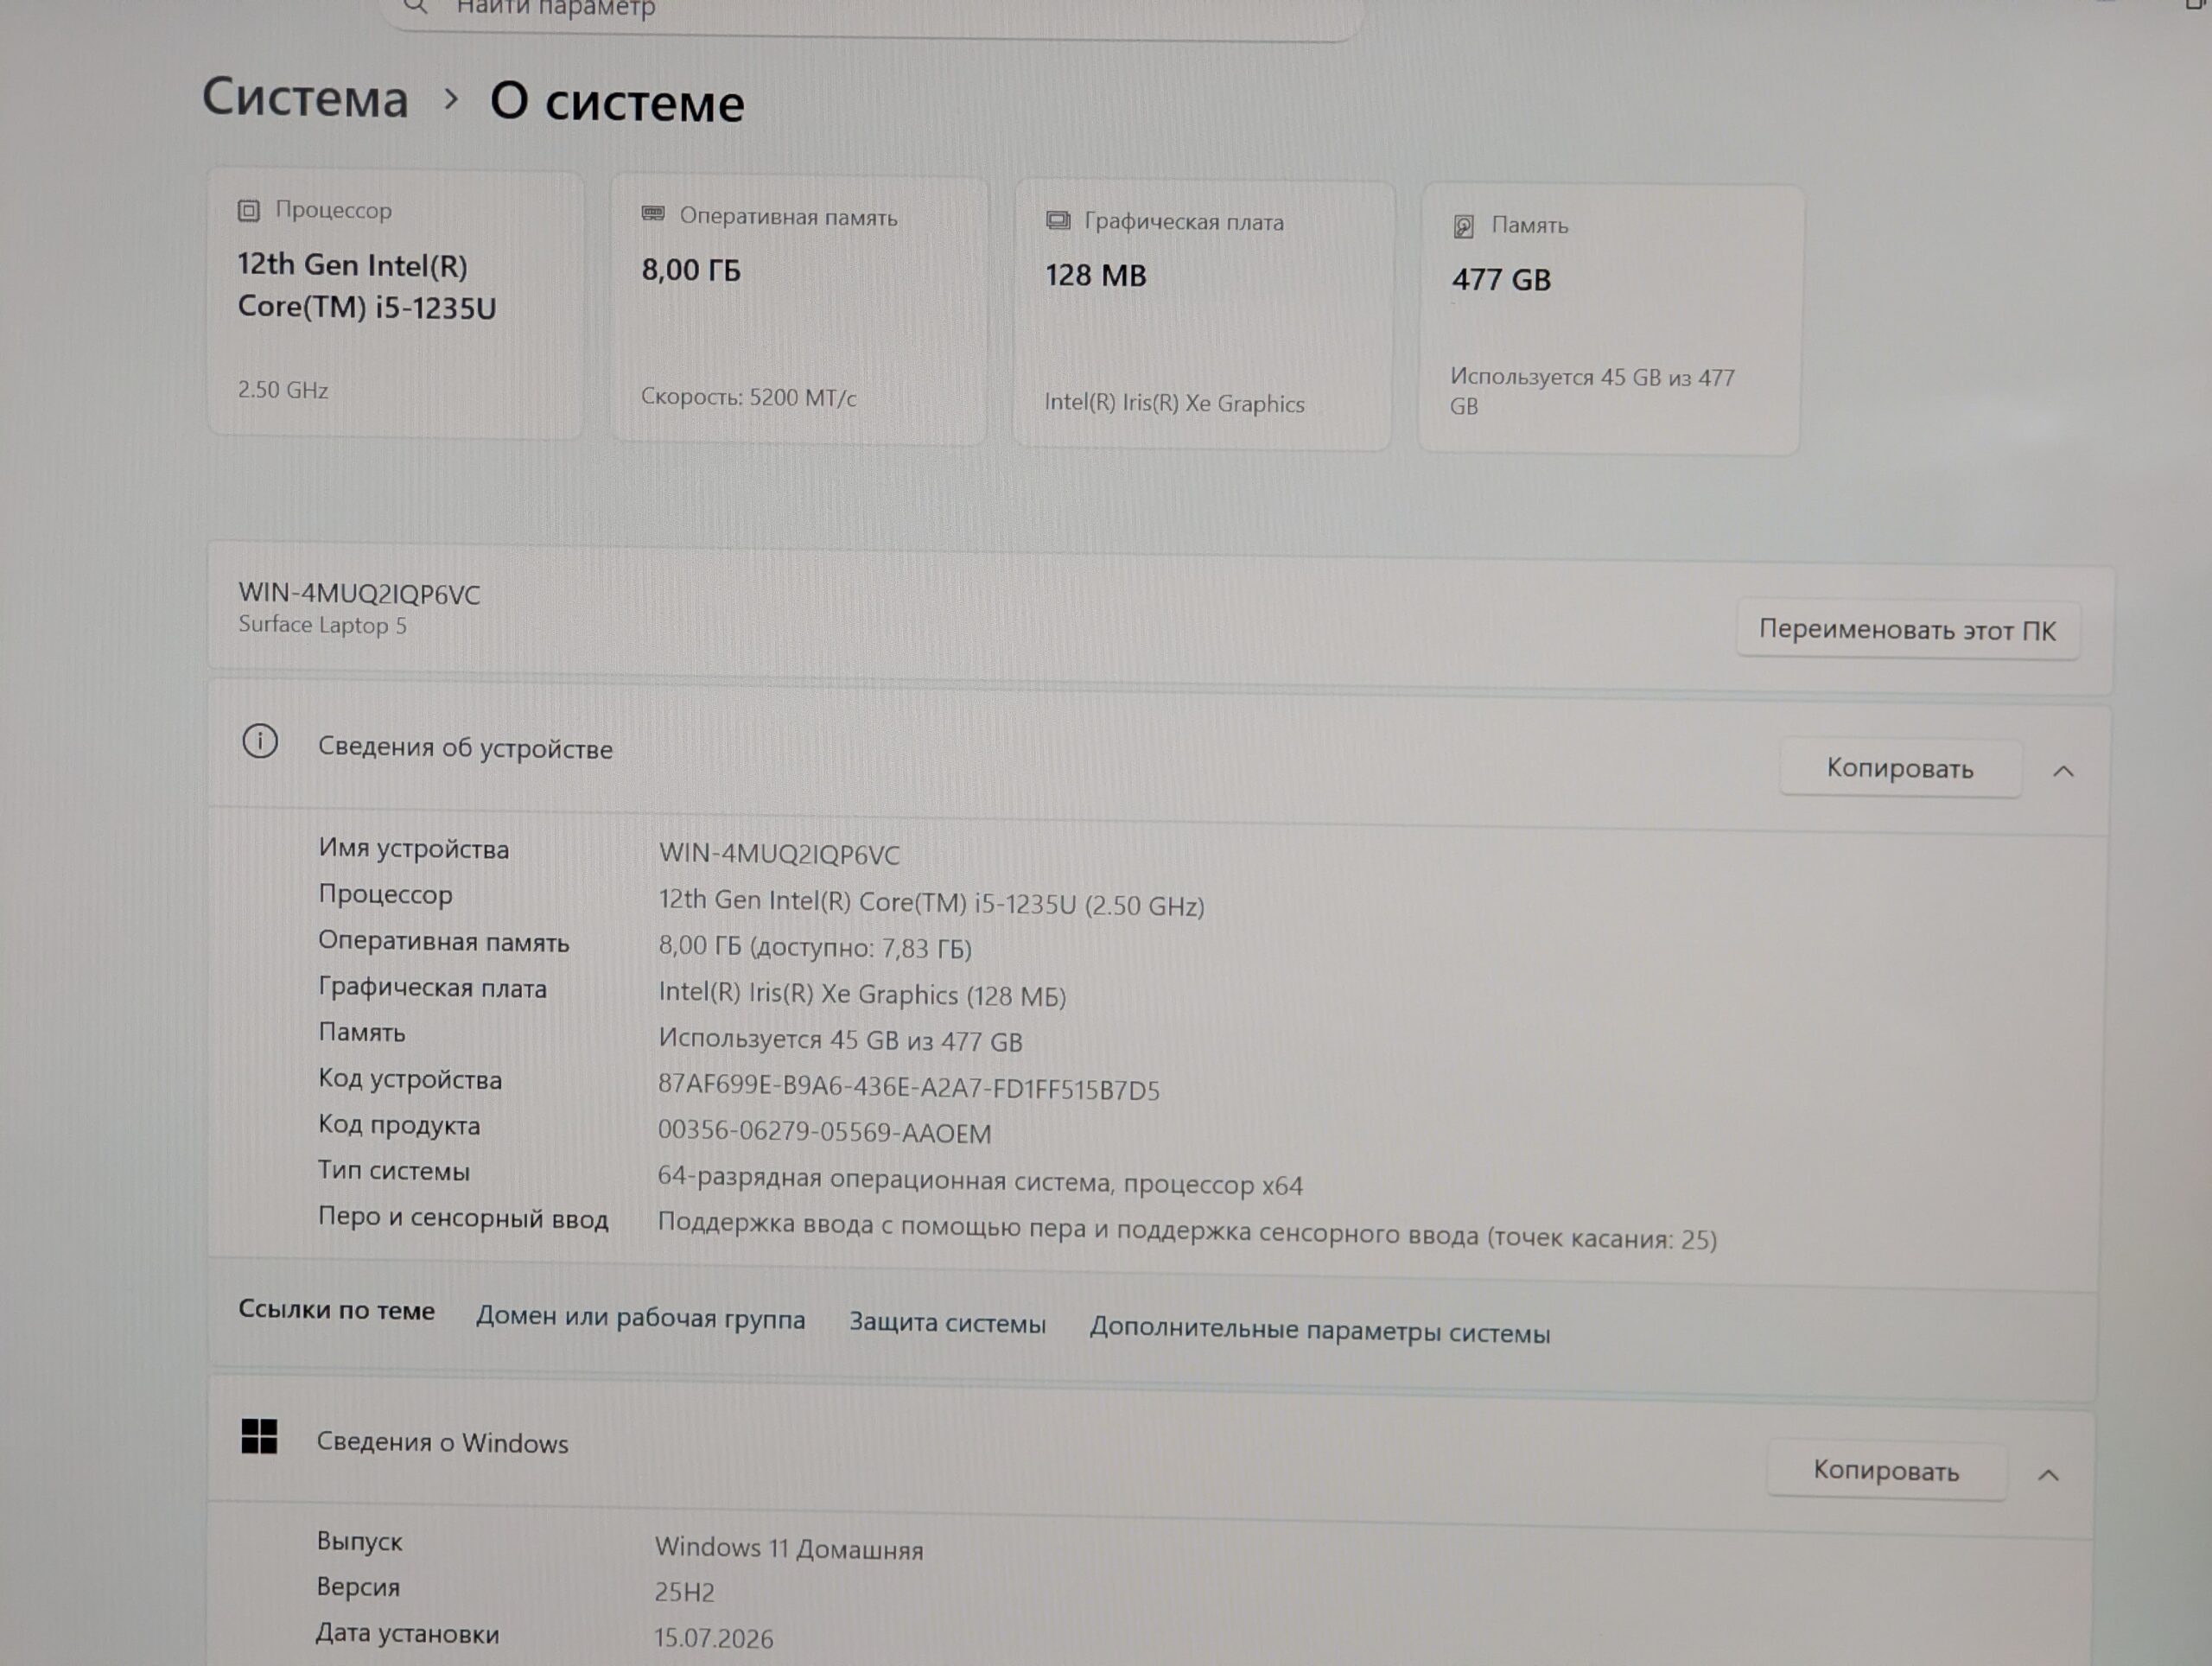Click the WIN-4MUQ2IQP6VC value in Имя устройства row
Screen dimensions: 2212x1666
(779, 855)
